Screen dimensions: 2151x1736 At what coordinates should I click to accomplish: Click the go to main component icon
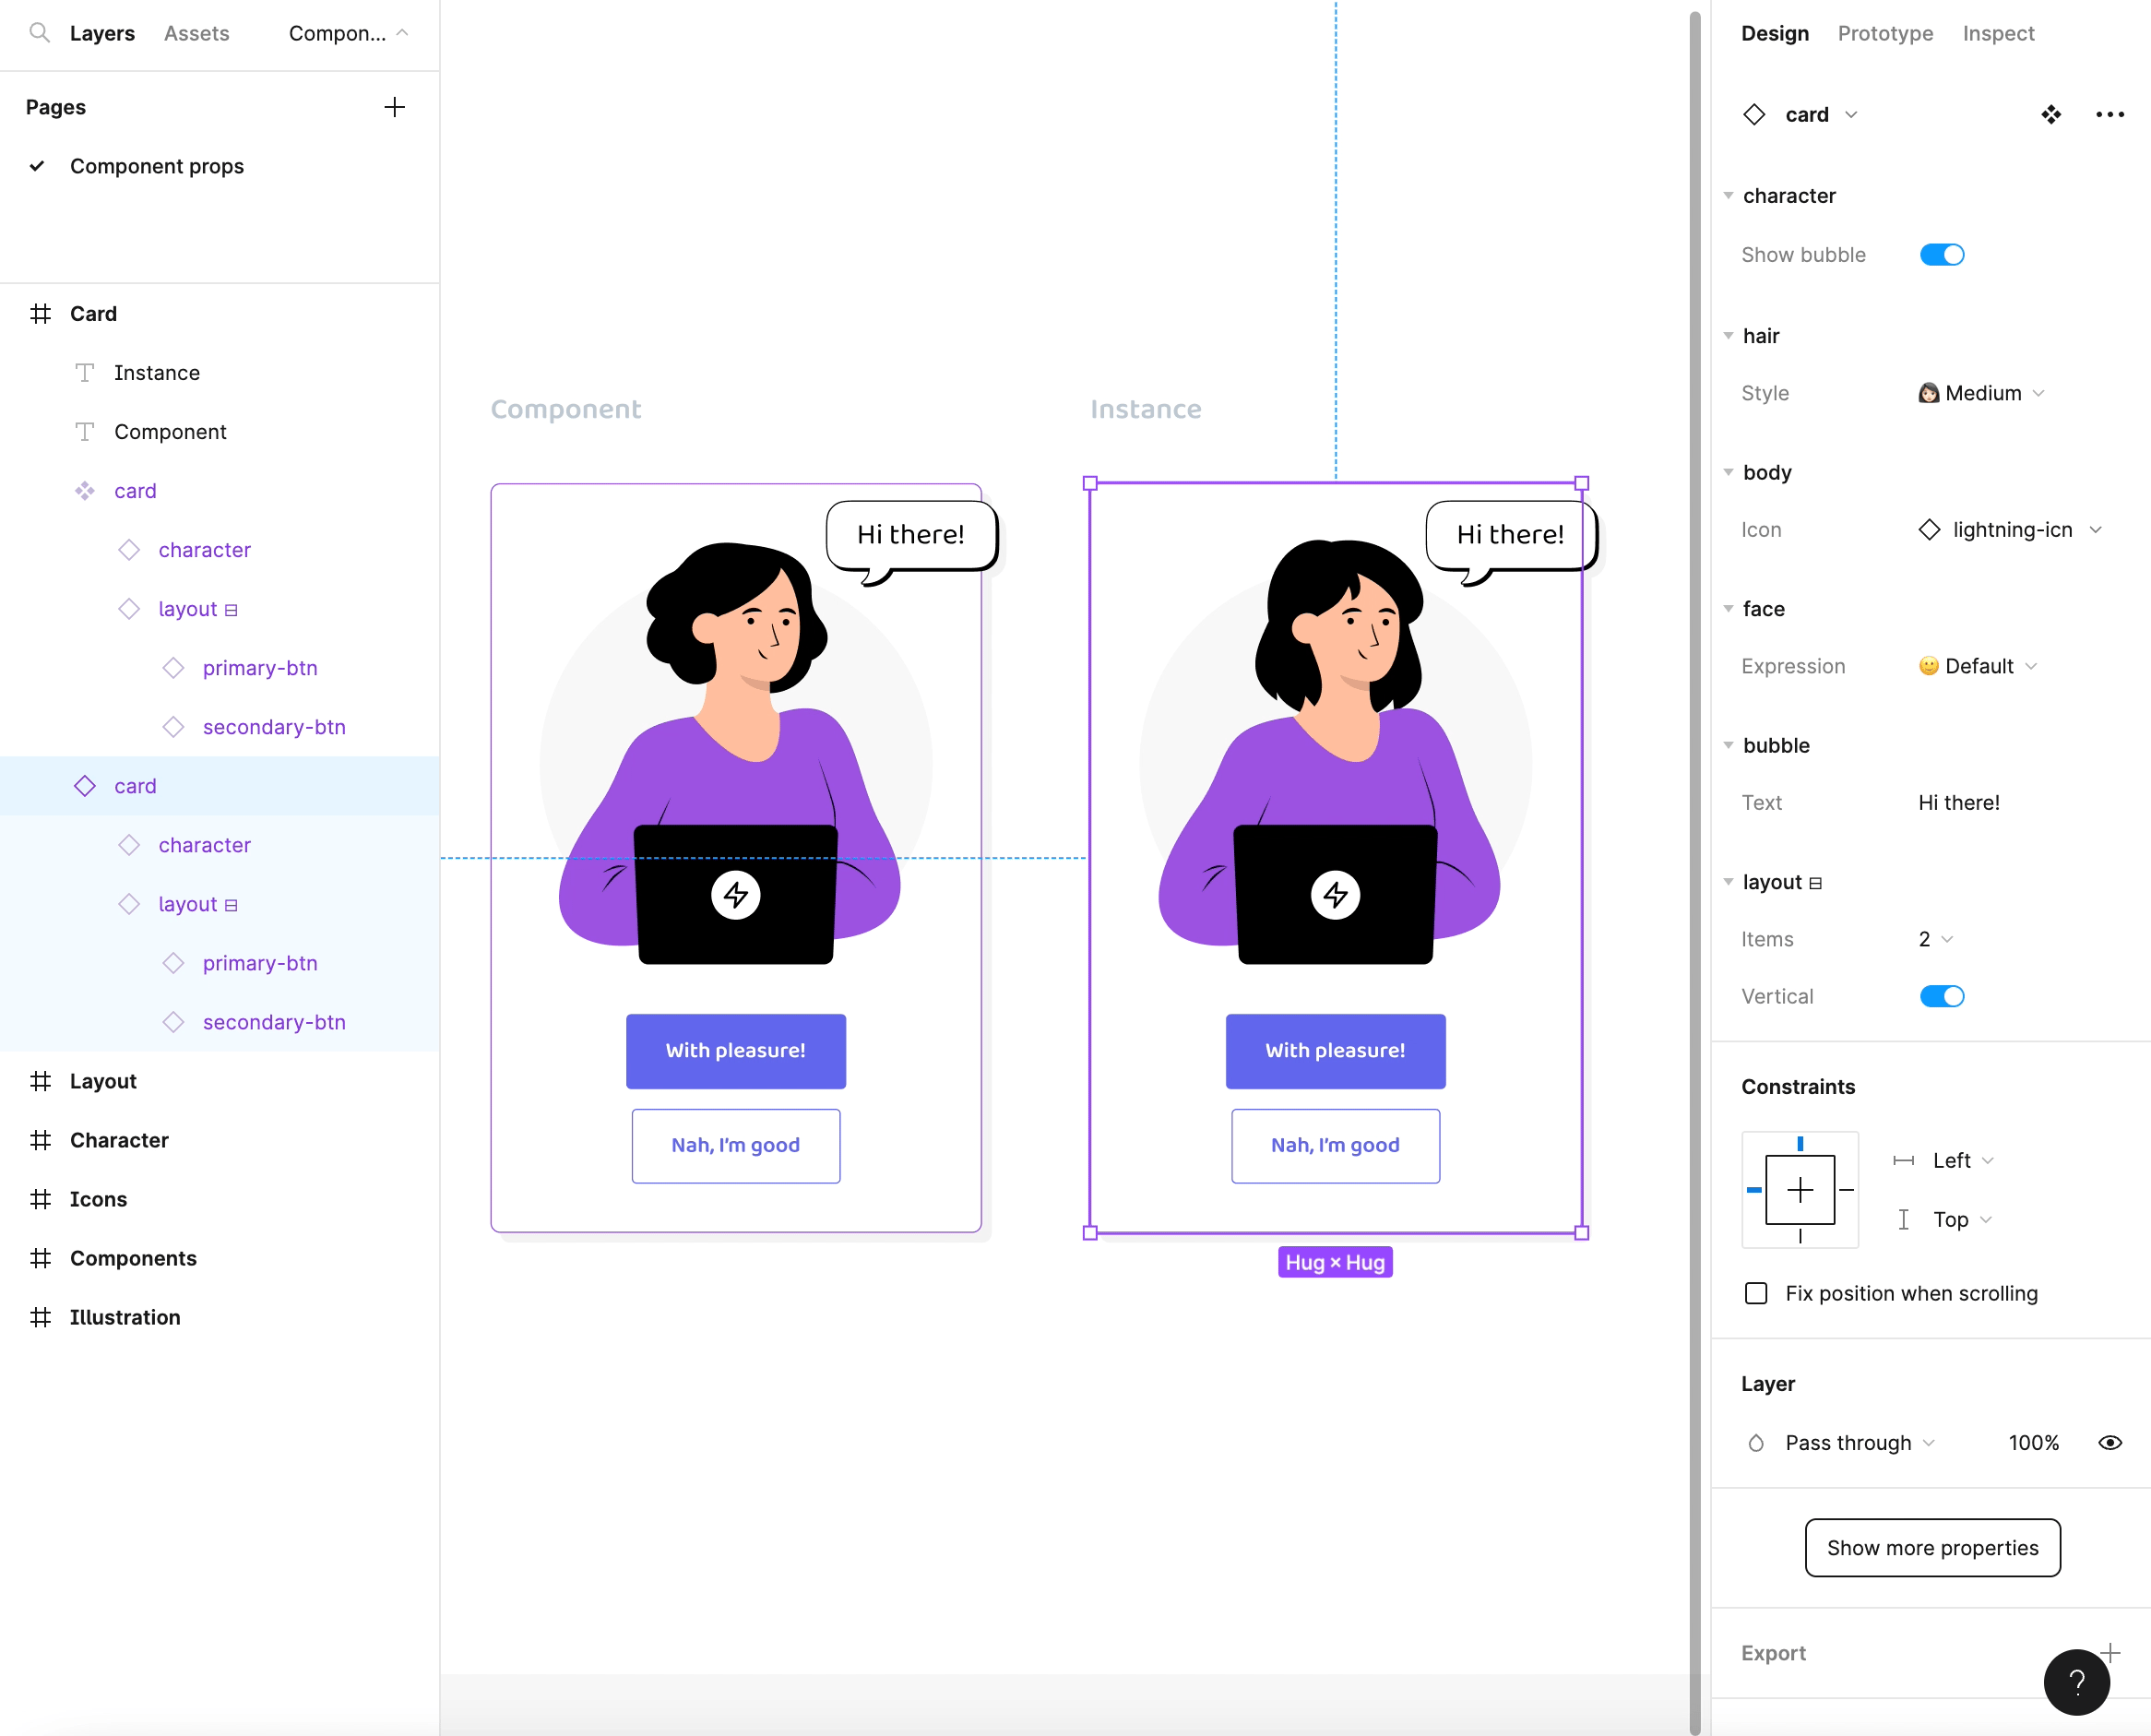point(2051,115)
